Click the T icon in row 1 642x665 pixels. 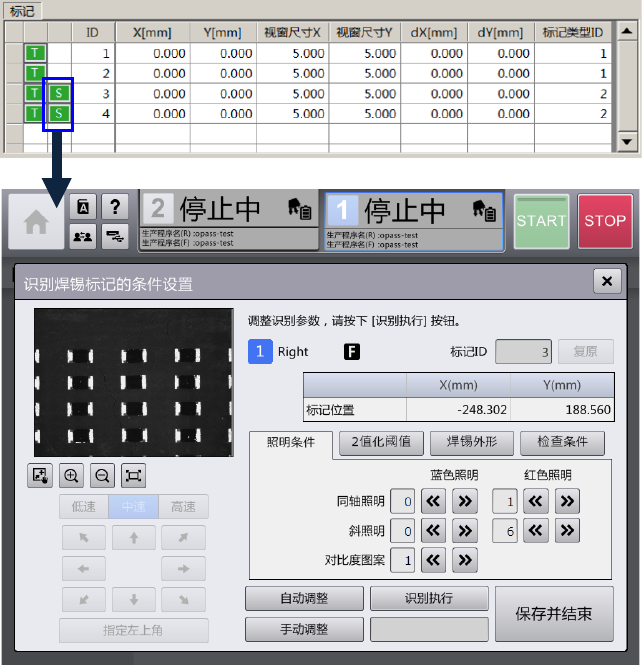click(x=35, y=53)
